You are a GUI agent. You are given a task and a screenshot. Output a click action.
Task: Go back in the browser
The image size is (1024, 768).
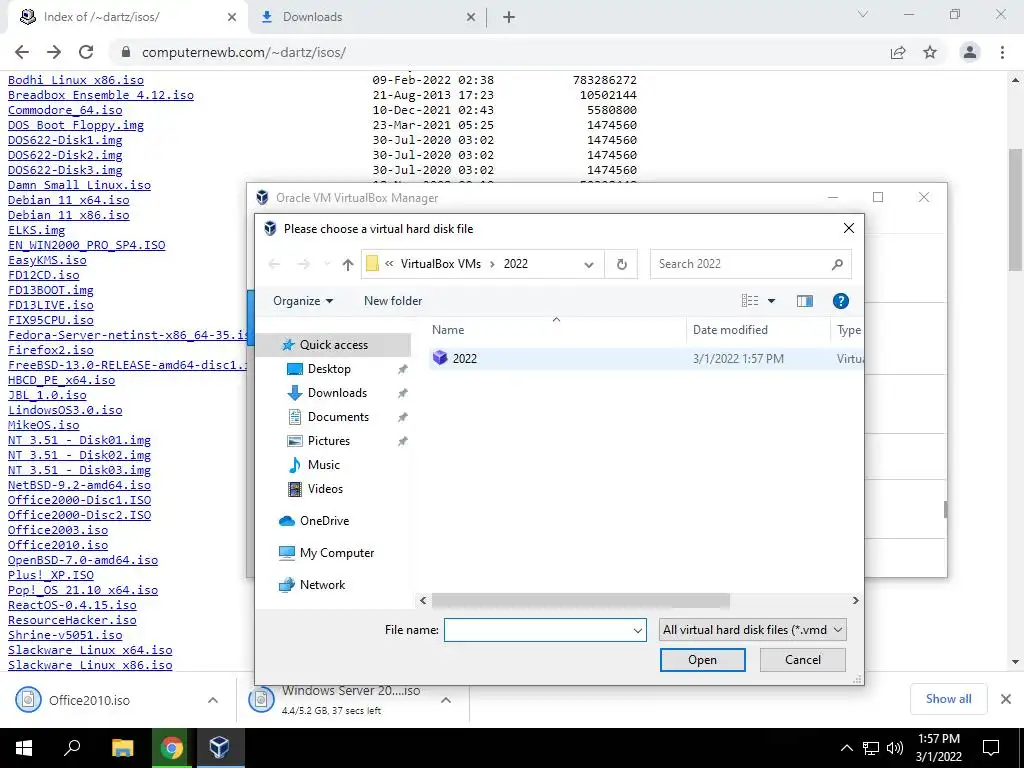(x=22, y=52)
